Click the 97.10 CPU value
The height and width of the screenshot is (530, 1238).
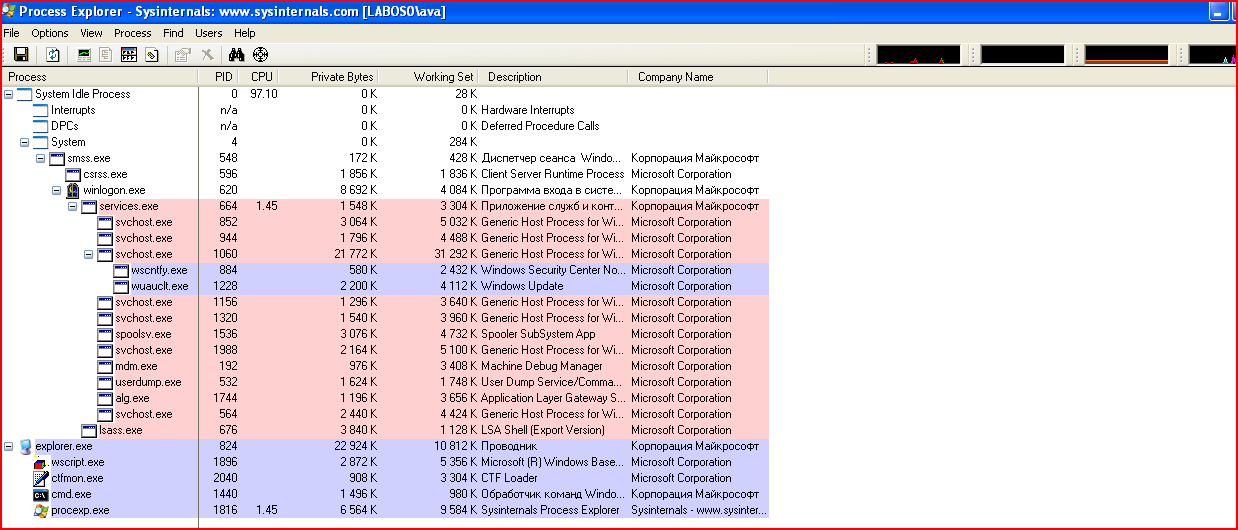pos(264,94)
